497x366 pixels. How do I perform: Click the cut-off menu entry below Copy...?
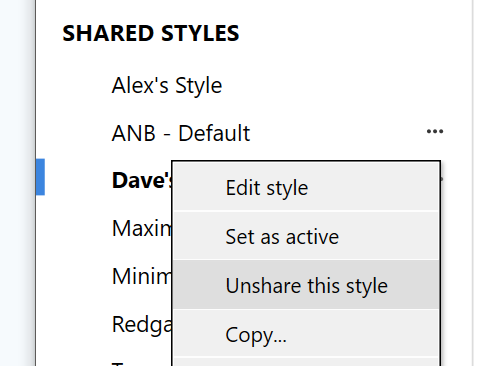[x=306, y=362]
